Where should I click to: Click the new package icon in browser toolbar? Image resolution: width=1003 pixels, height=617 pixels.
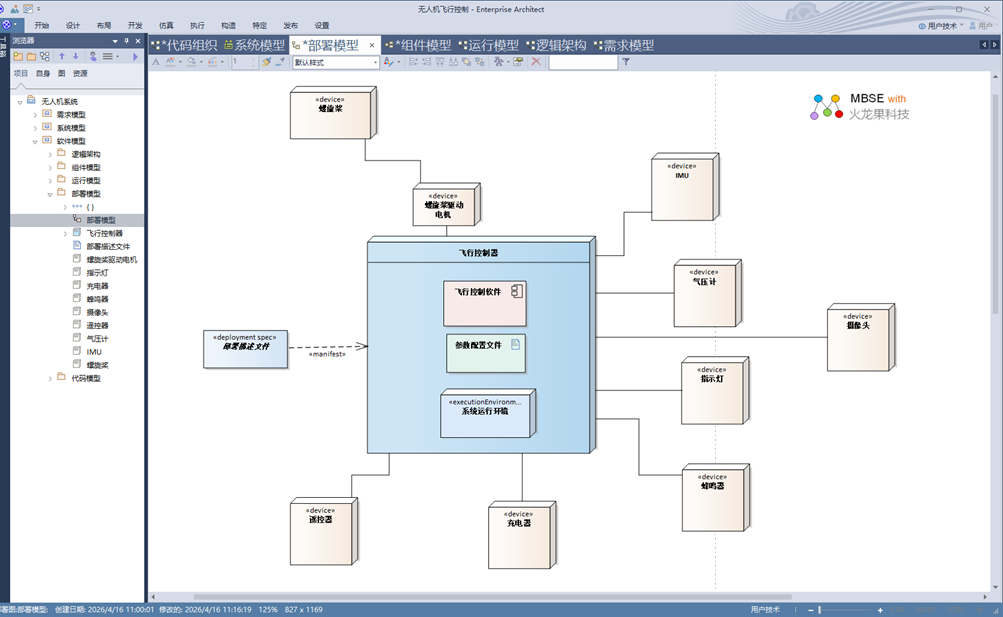point(18,57)
